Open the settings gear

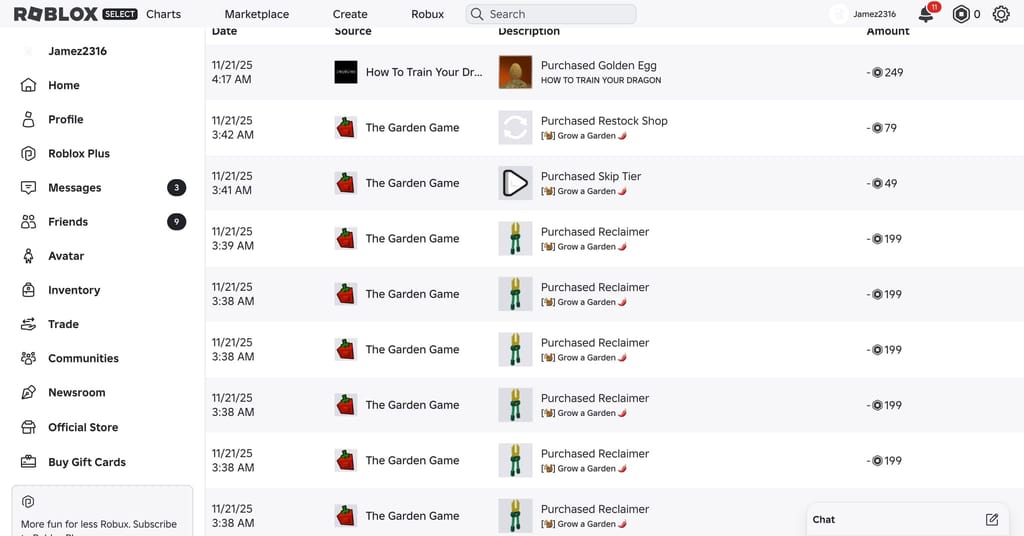[x=1000, y=14]
